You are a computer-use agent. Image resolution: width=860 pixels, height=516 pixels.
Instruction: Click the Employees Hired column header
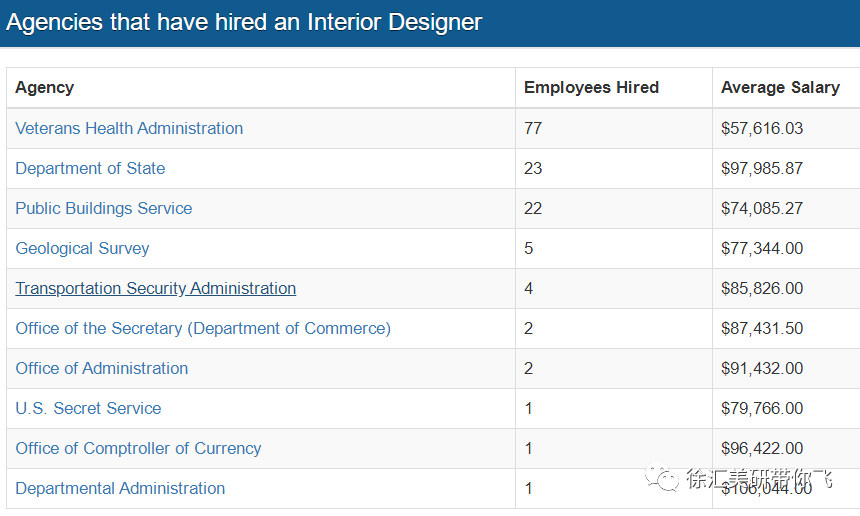591,88
